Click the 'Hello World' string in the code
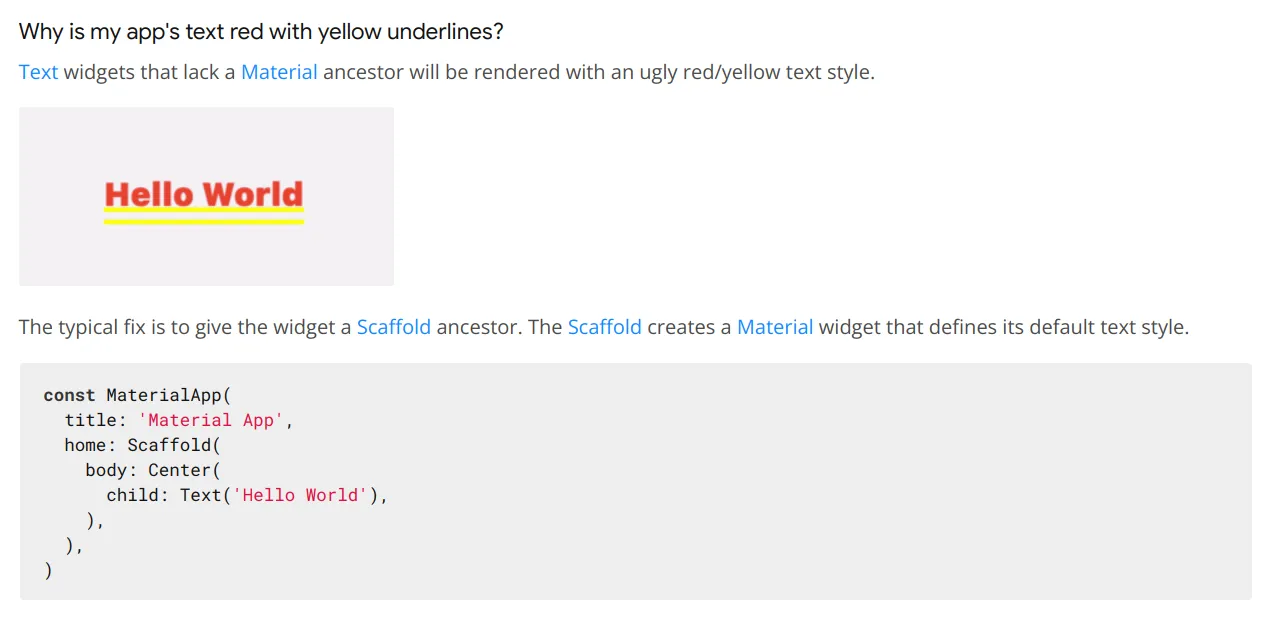 [x=300, y=495]
